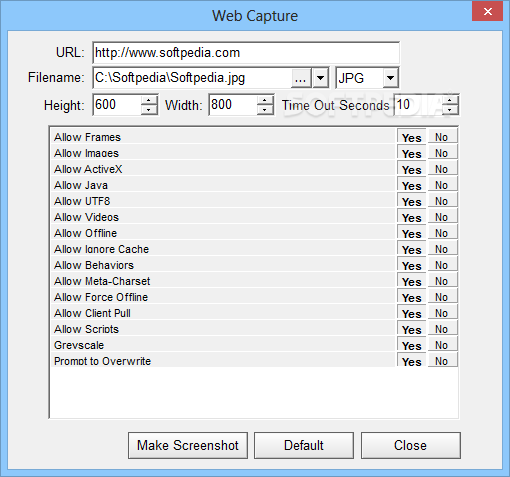Click the Close button at bottom
Screen dimensions: 510x477
pyautogui.click(x=411, y=445)
